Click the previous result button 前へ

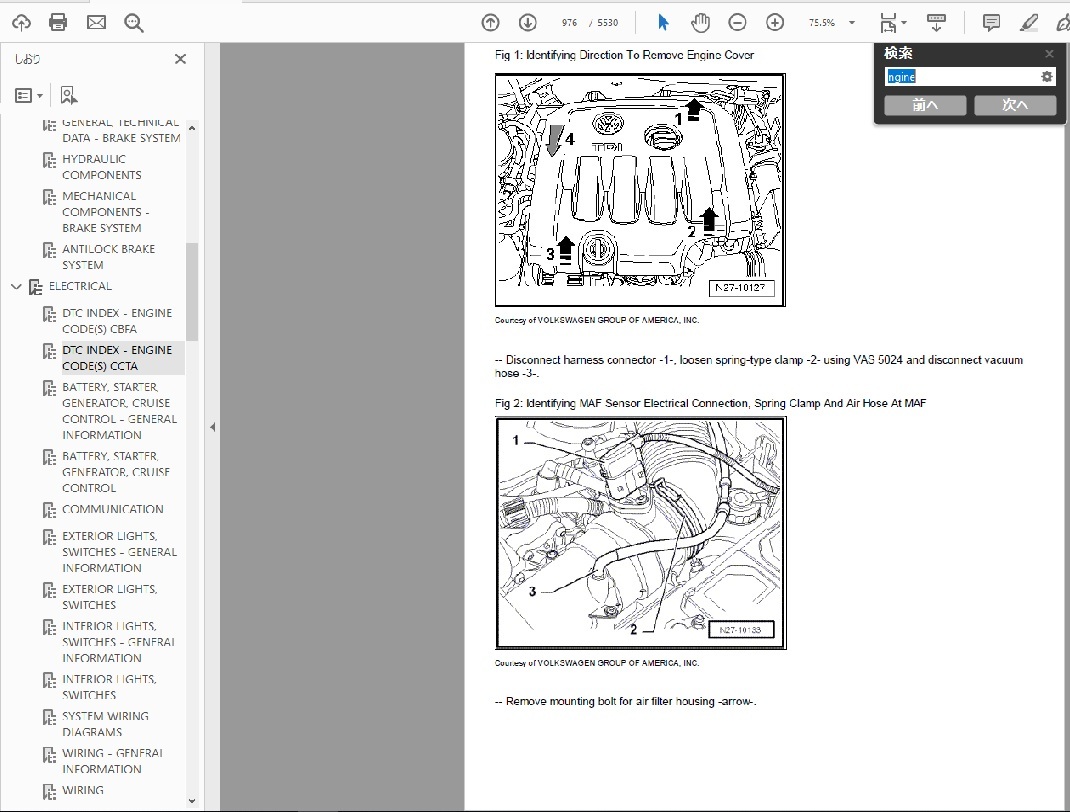[925, 105]
